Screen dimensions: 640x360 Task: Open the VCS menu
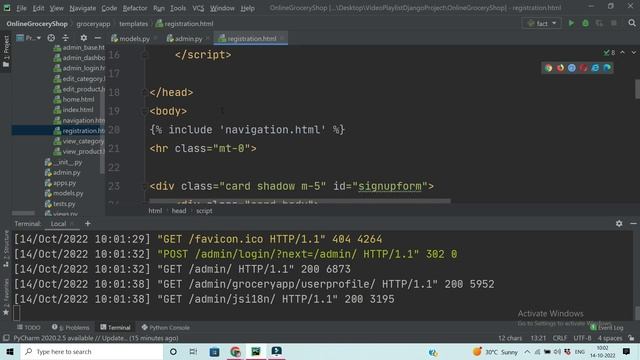click(198, 8)
